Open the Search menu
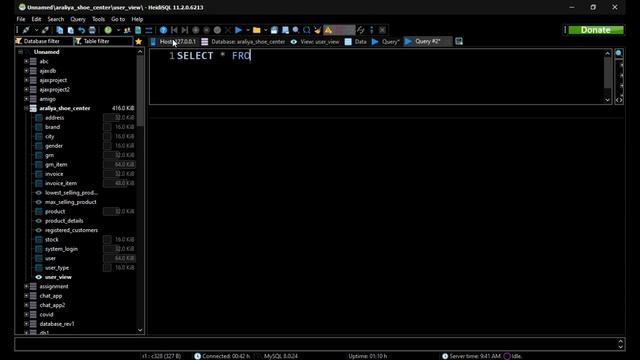 (x=56, y=19)
